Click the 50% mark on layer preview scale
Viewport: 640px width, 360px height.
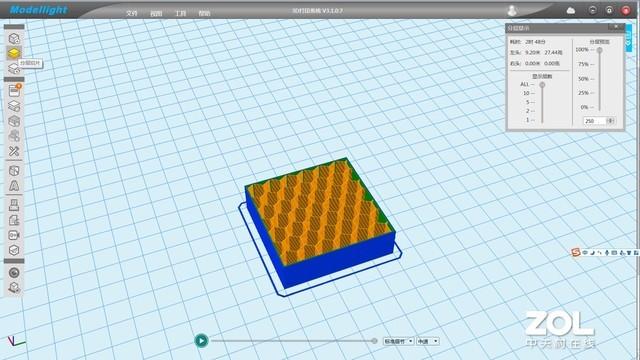584,79
